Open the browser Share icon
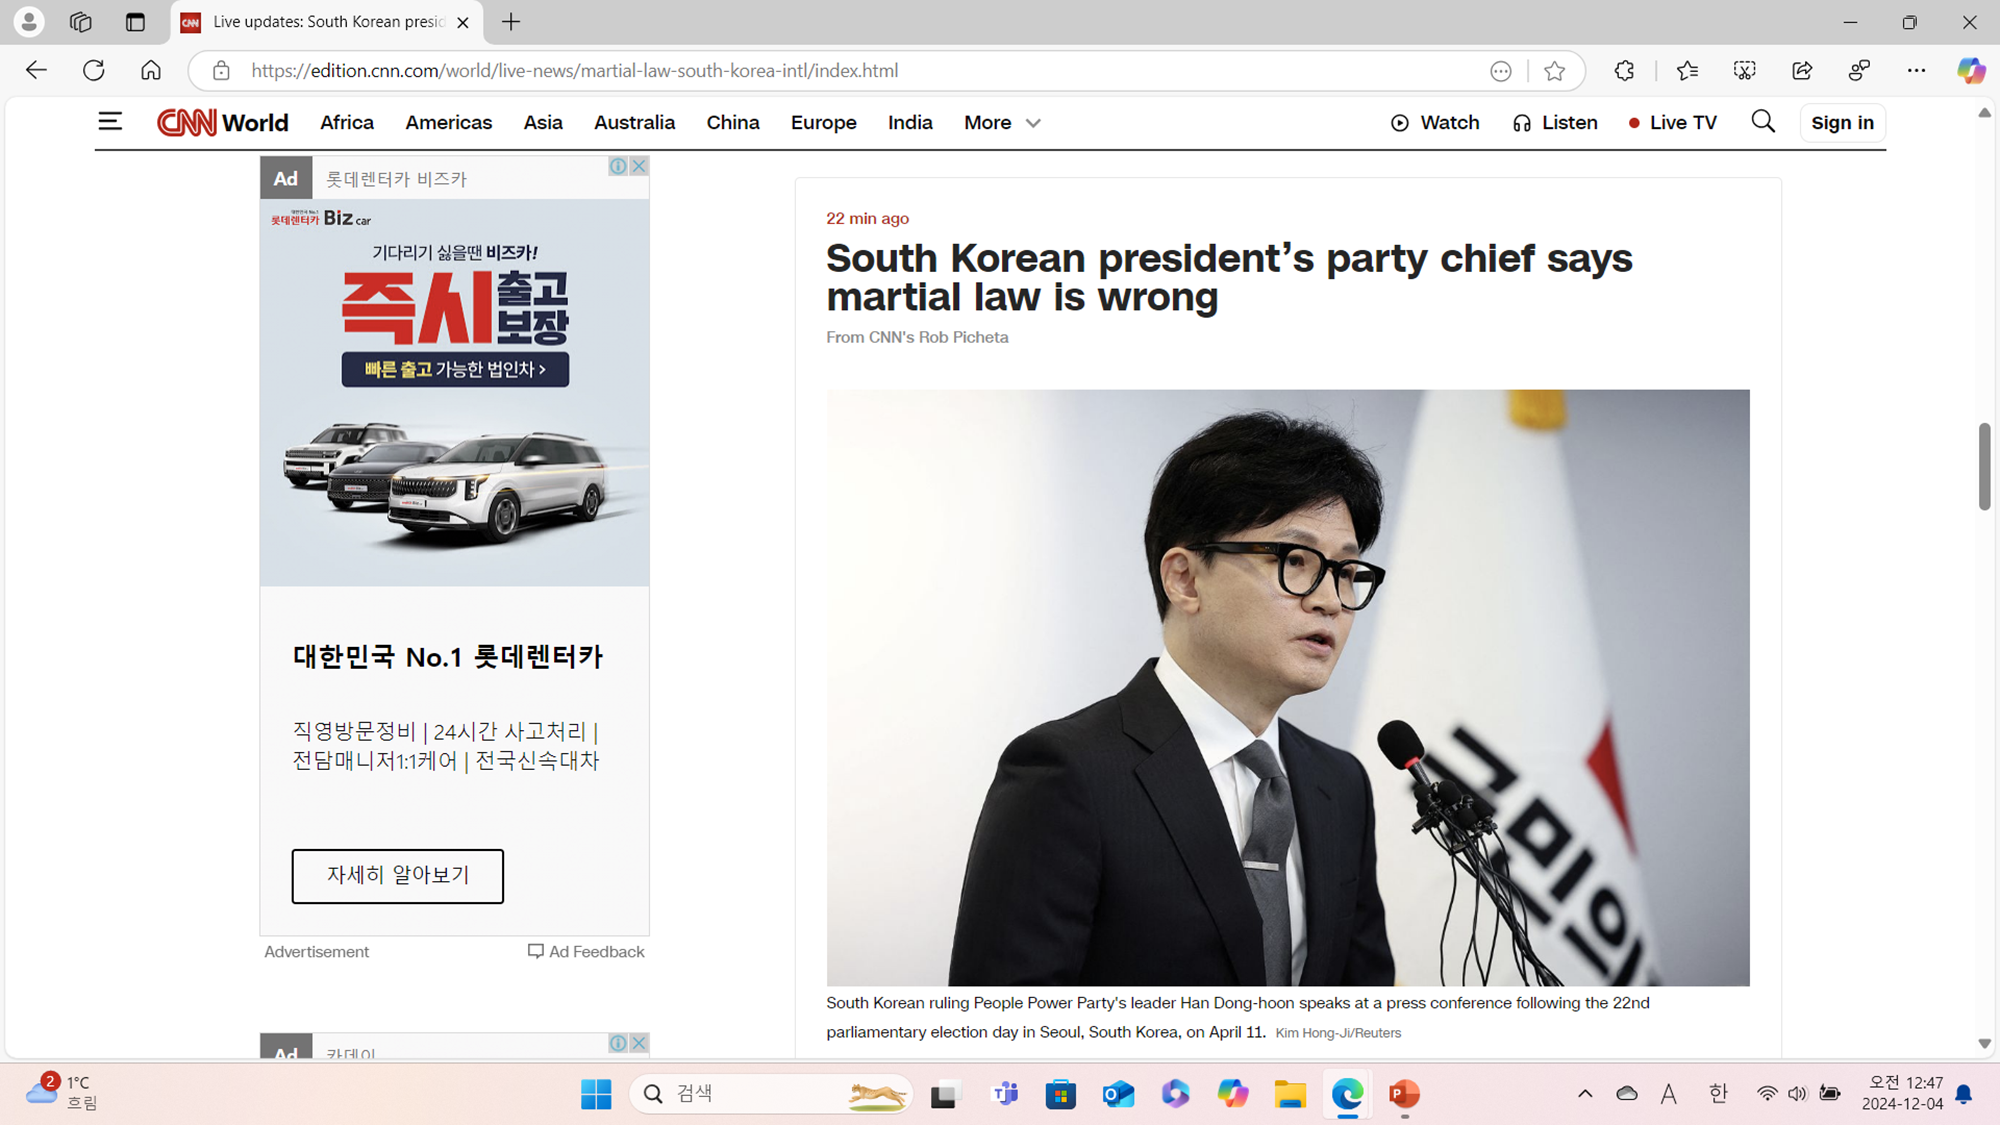This screenshot has height=1125, width=2000. click(x=1802, y=71)
